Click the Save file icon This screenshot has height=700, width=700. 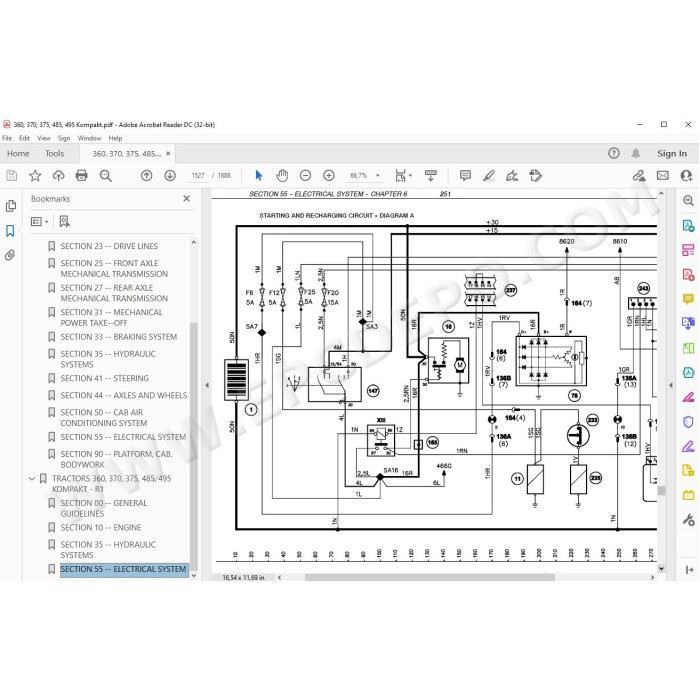pyautogui.click(x=12, y=175)
